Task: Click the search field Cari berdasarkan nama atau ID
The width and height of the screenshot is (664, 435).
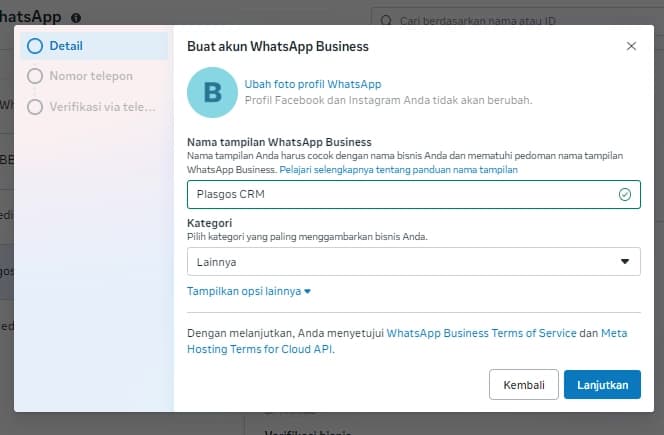Action: (517, 20)
